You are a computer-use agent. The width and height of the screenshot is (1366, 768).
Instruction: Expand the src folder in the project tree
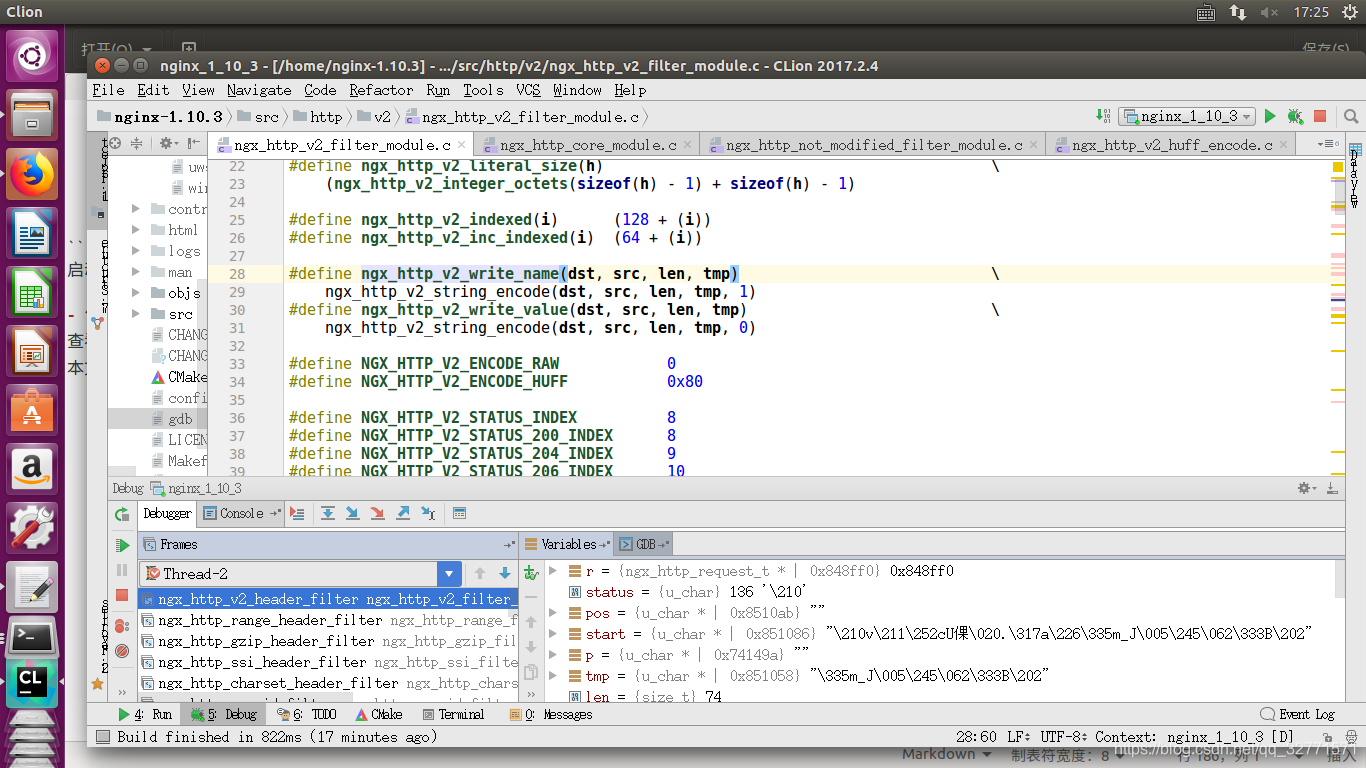136,314
